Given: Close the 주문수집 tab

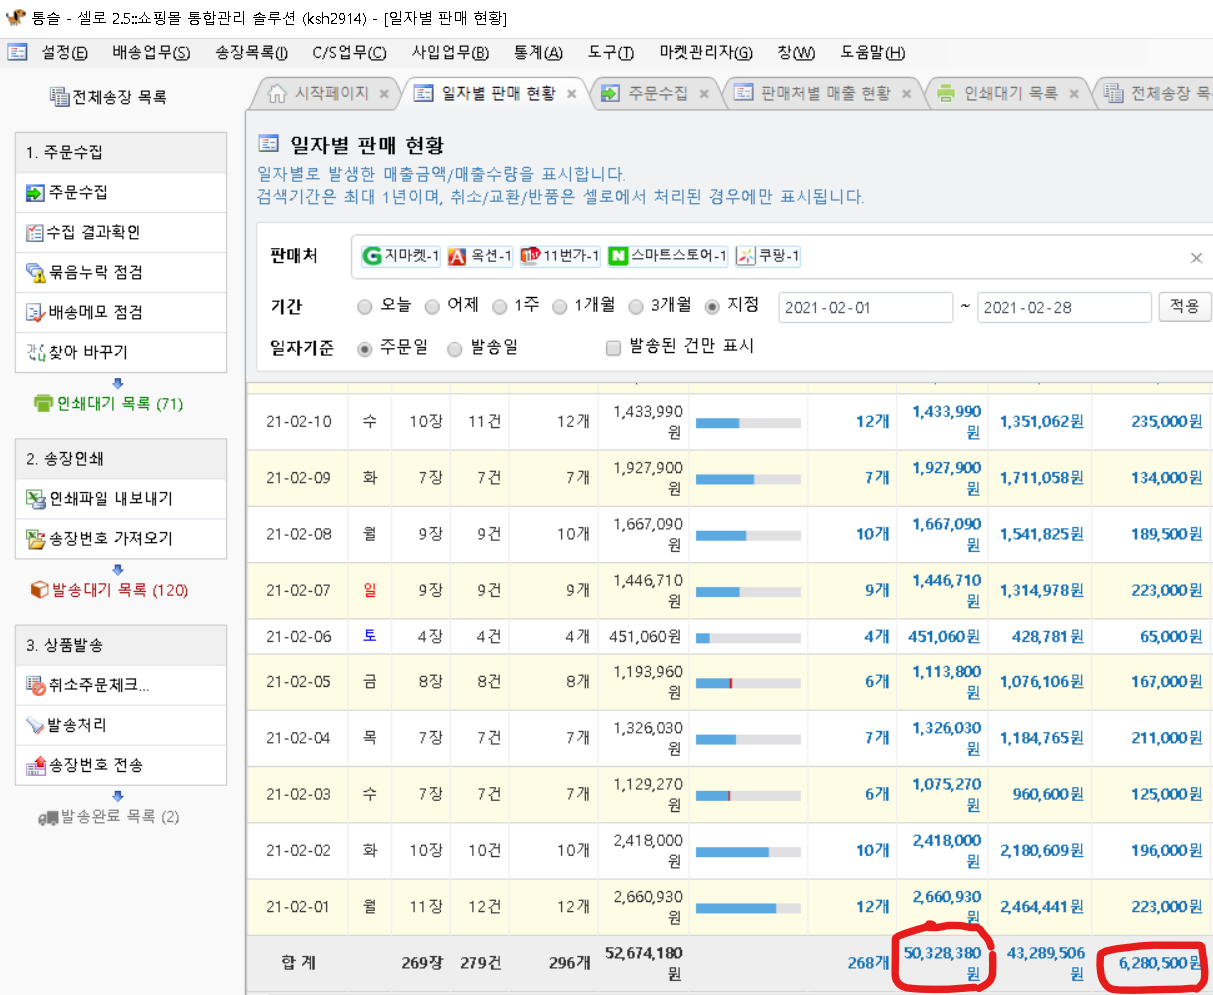Looking at the screenshot, I should (704, 94).
